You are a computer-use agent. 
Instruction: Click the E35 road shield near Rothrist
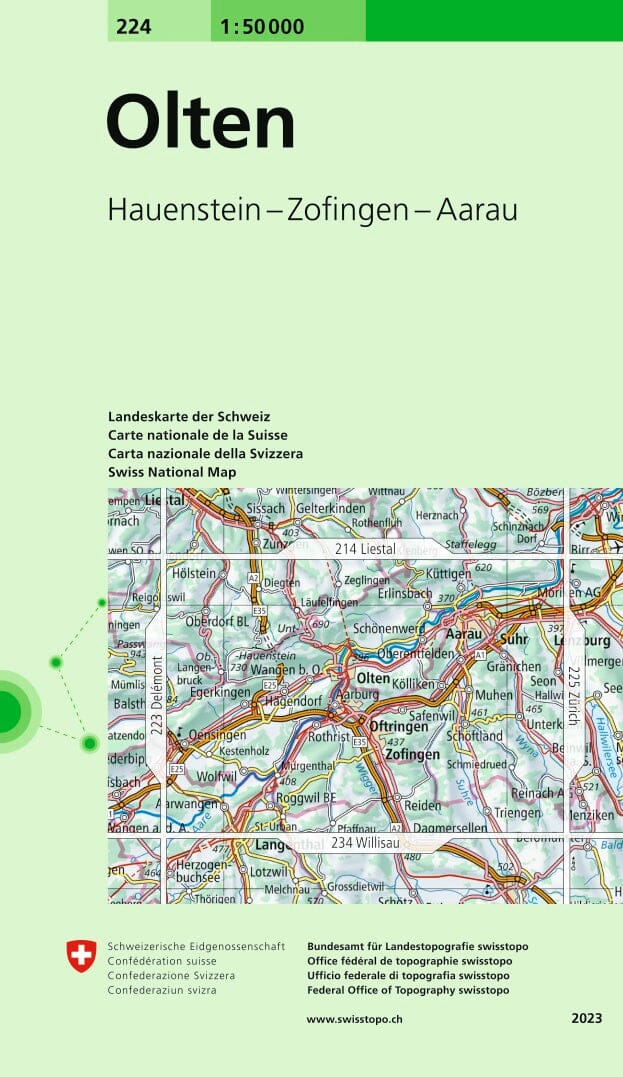click(359, 741)
